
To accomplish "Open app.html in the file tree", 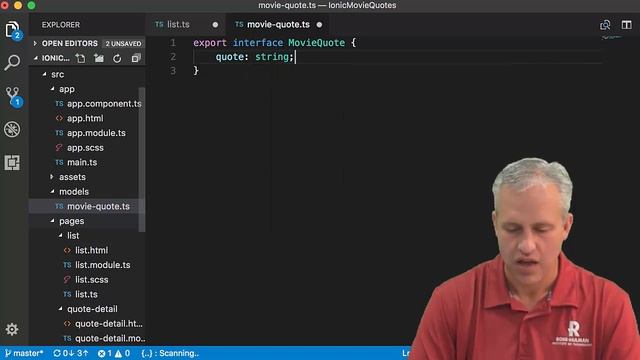I will point(85,118).
